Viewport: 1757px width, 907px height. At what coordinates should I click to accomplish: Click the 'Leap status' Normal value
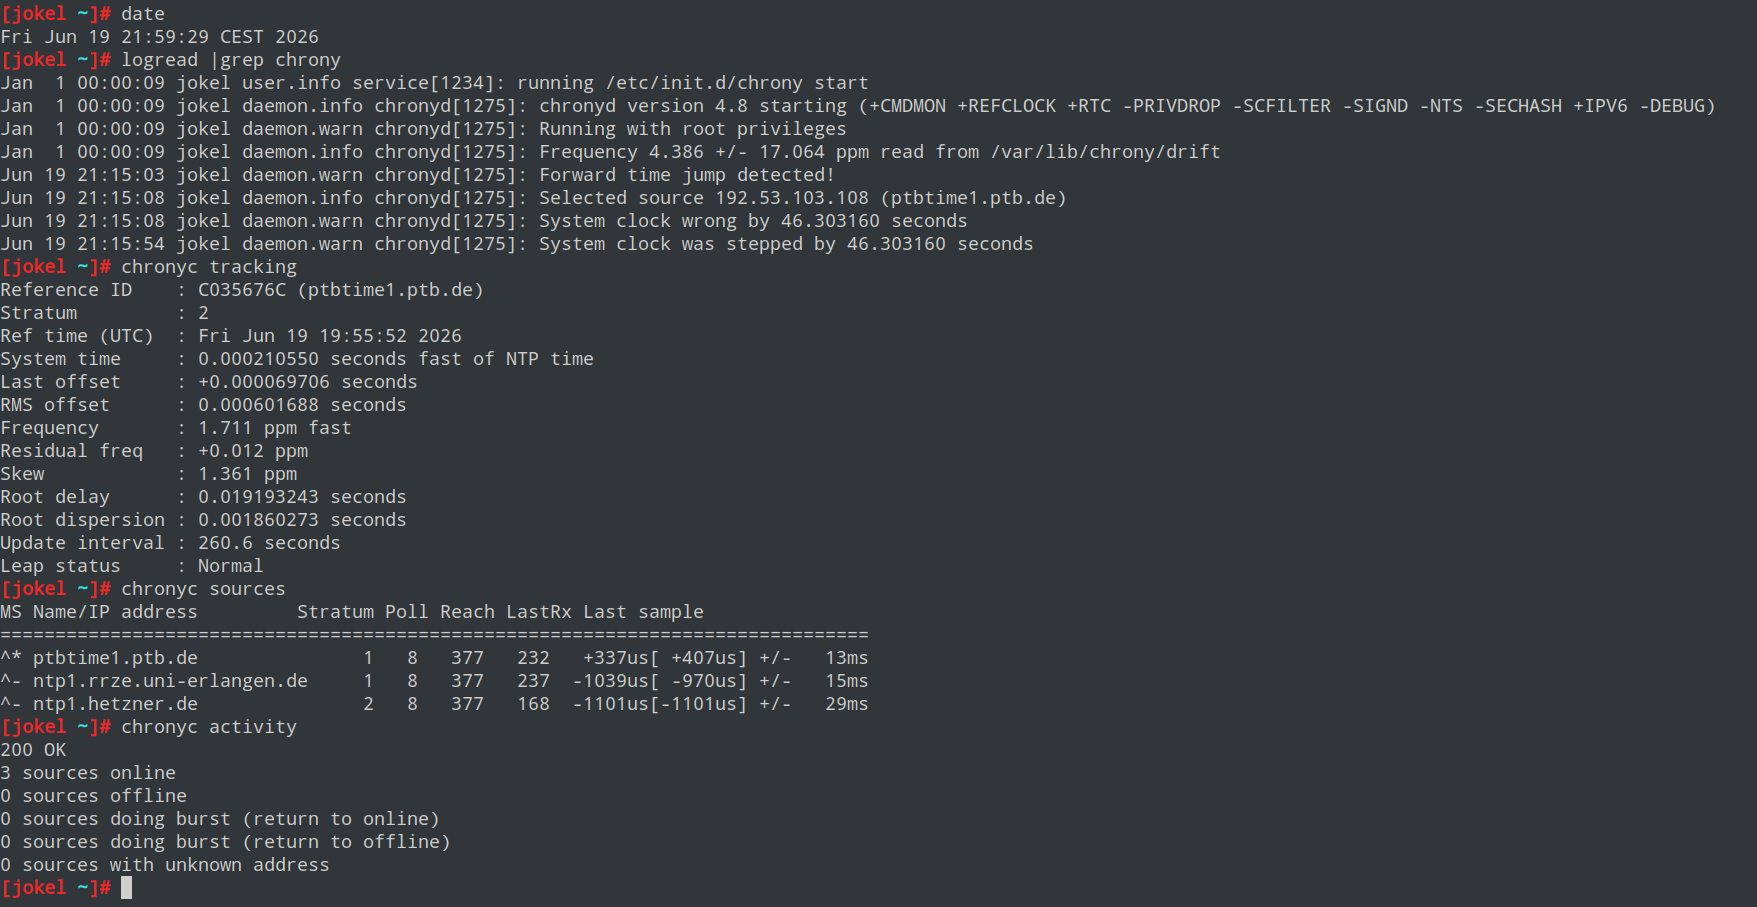point(231,566)
